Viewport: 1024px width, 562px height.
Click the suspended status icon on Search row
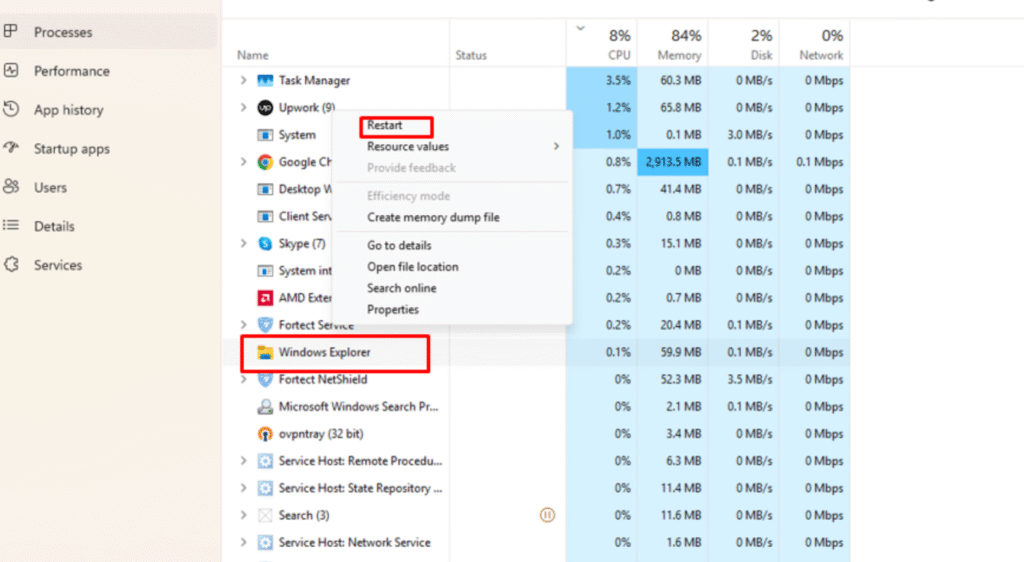point(547,515)
